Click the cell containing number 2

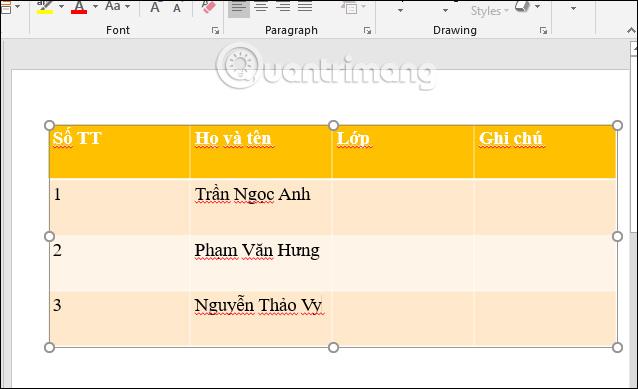pyautogui.click(x=119, y=263)
